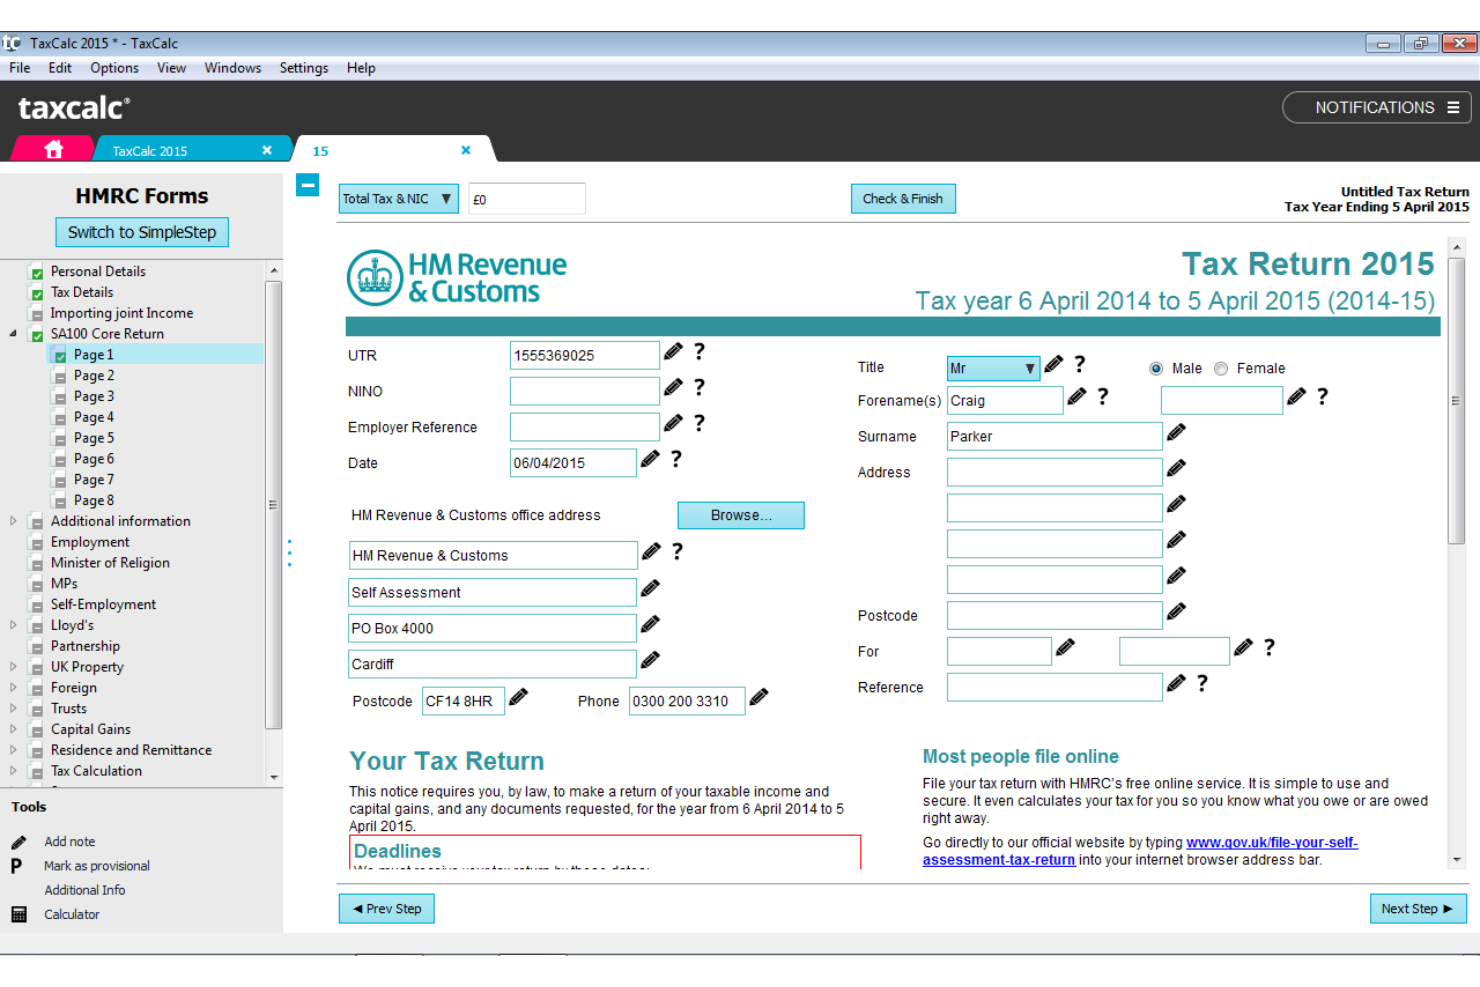
Task: Toggle the Personal Details green checkbox
Action: [37, 273]
